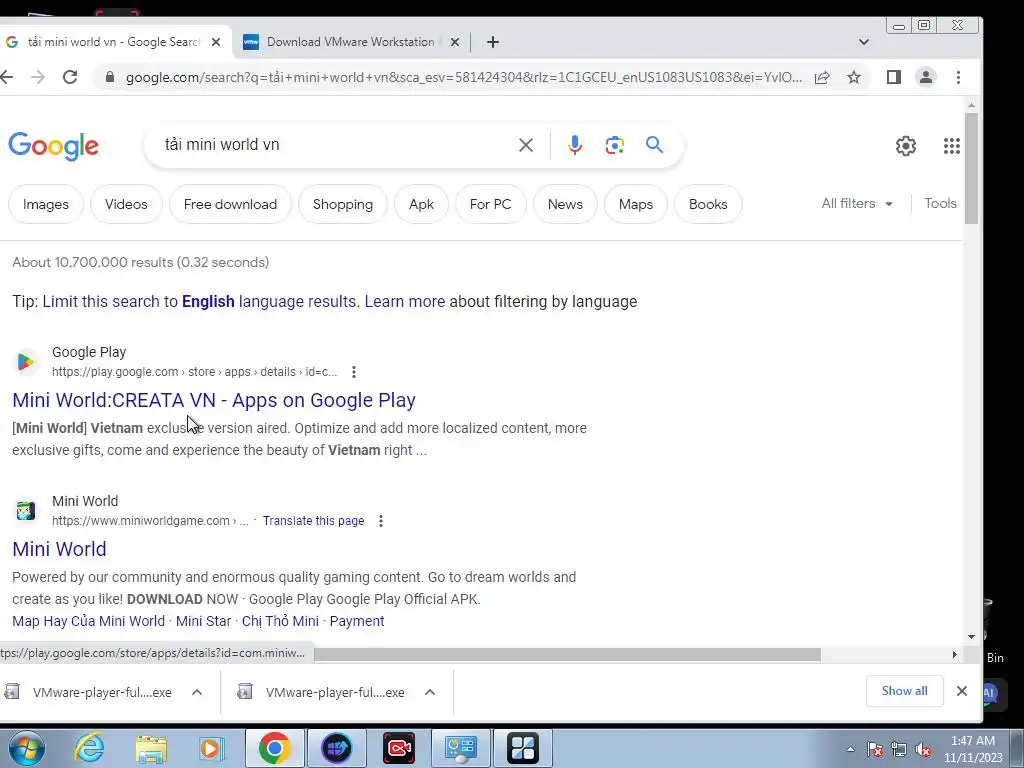Clear the search box with the X
The width and height of the screenshot is (1024, 768).
coord(526,145)
